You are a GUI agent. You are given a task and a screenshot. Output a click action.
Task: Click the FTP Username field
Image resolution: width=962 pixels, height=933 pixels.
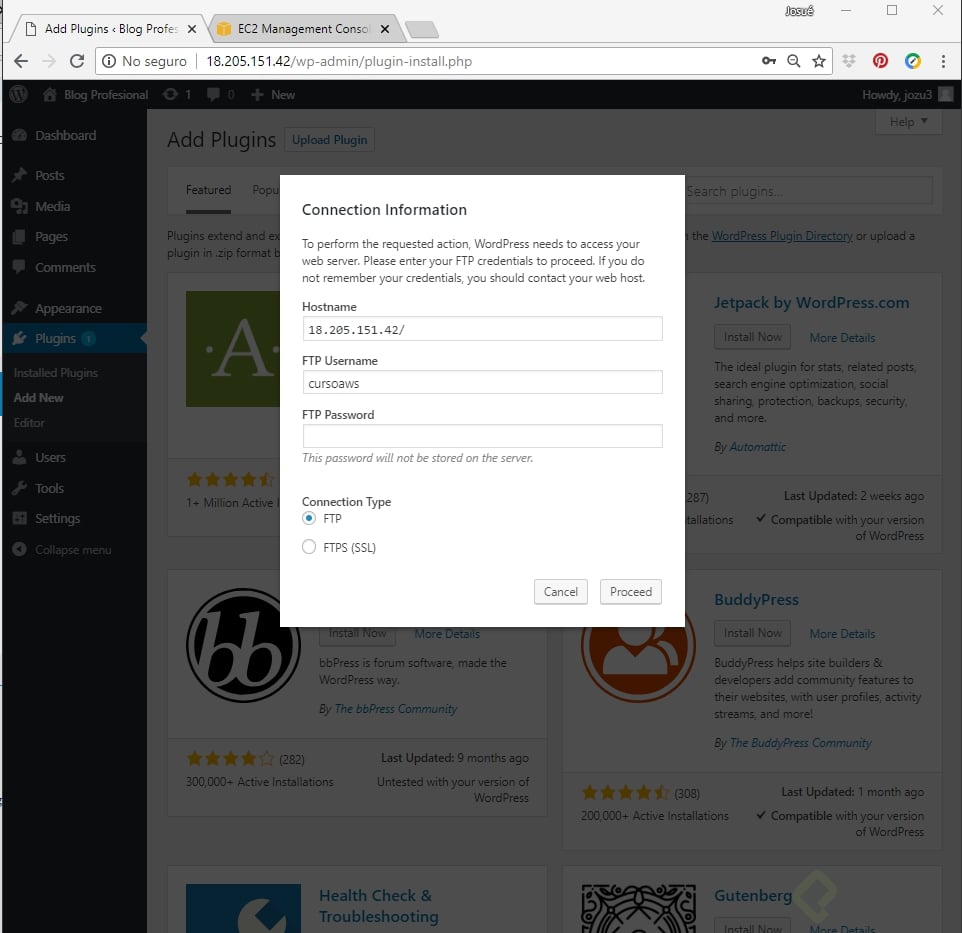482,383
